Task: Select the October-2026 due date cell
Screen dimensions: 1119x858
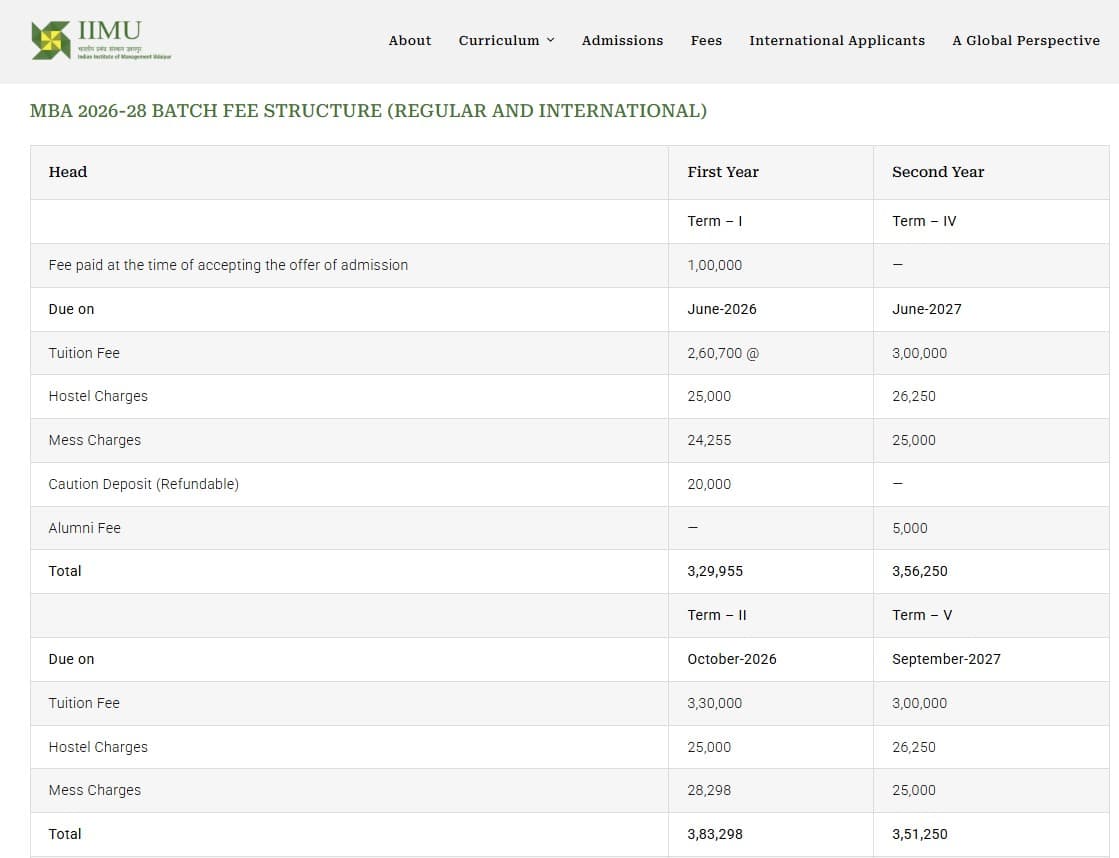Action: (x=732, y=659)
